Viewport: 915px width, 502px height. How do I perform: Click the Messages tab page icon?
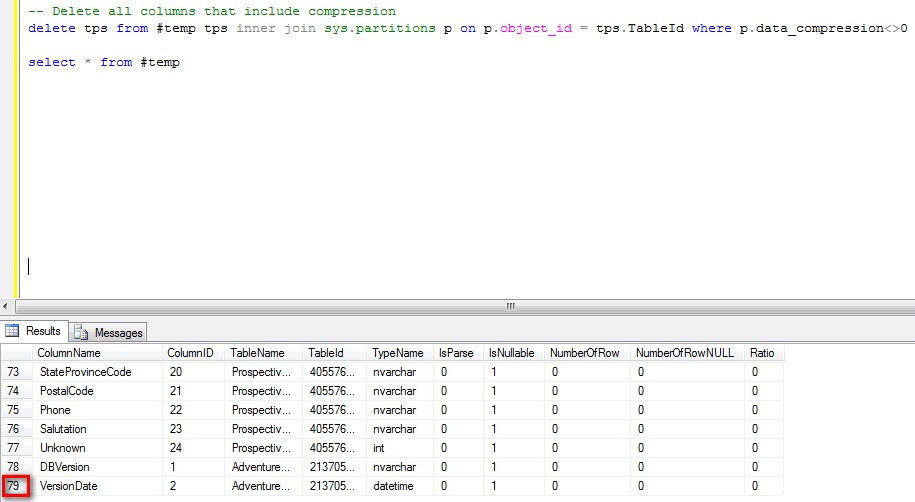[81, 332]
